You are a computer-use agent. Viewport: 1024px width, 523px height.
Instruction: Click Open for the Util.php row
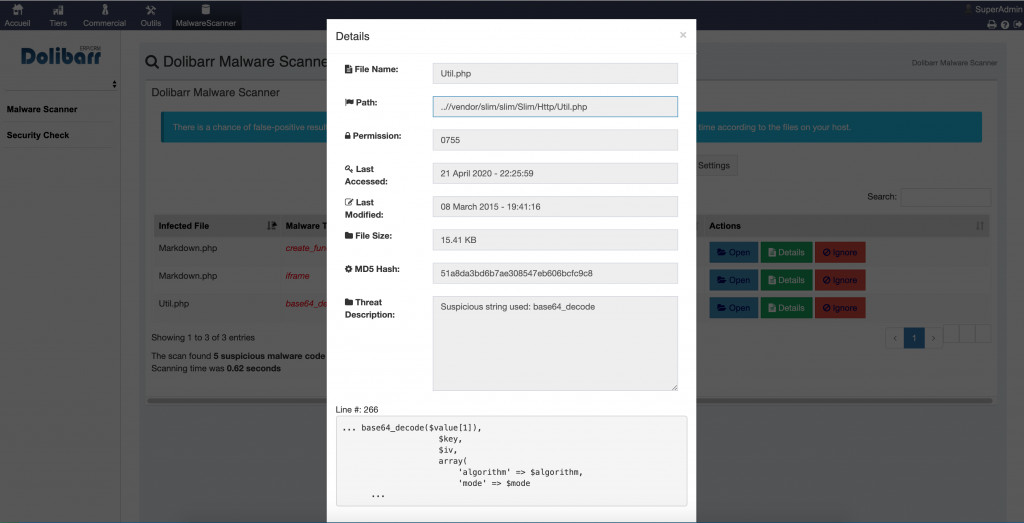[734, 308]
